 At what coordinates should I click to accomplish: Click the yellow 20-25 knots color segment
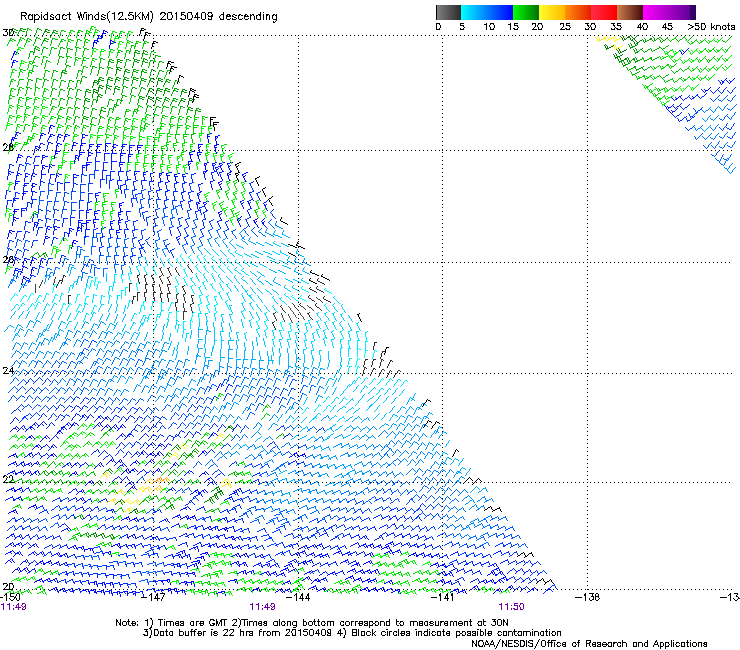(x=552, y=12)
